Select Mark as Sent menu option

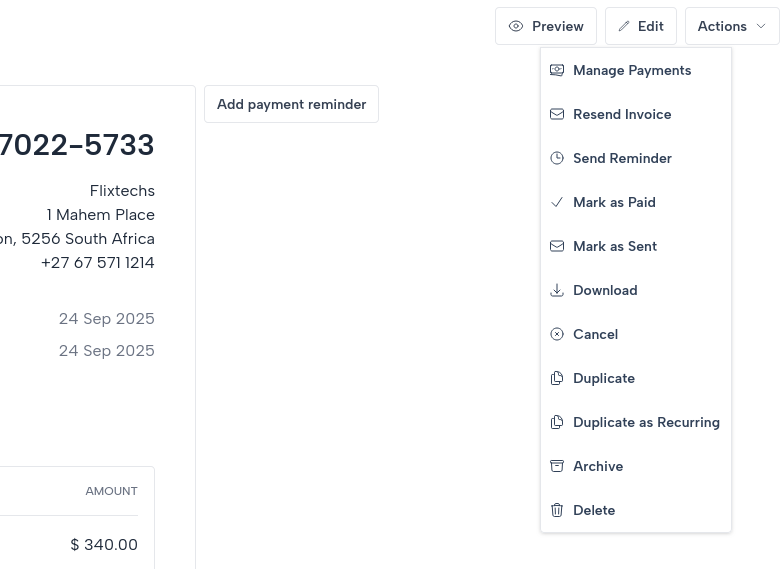[615, 246]
